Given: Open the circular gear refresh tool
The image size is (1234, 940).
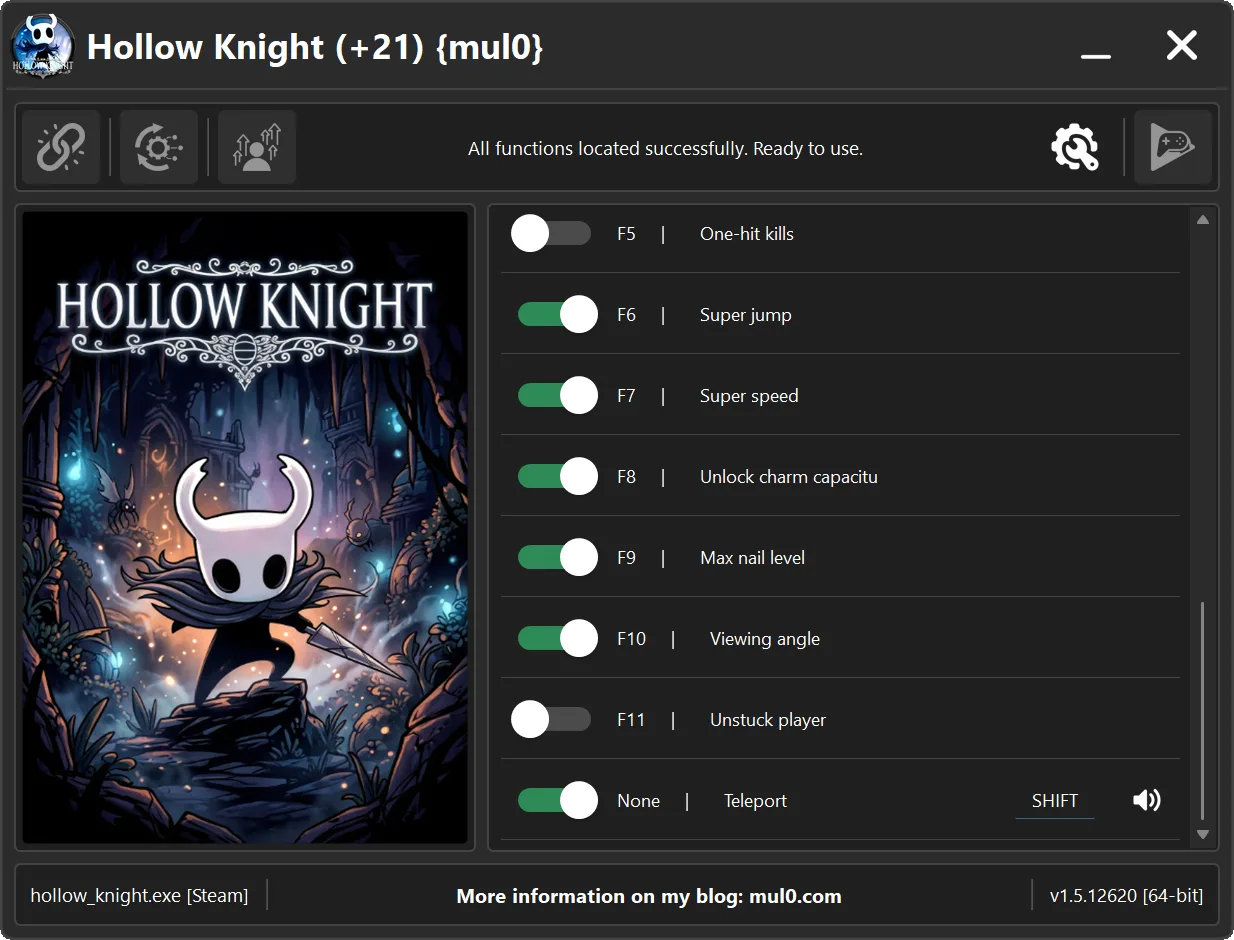Looking at the screenshot, I should [x=159, y=148].
